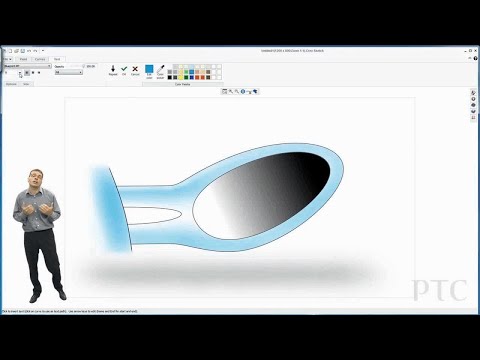The height and width of the screenshot is (360, 480).
Task: Click the zoom in magnifier icon
Action: pyautogui.click(x=231, y=91)
